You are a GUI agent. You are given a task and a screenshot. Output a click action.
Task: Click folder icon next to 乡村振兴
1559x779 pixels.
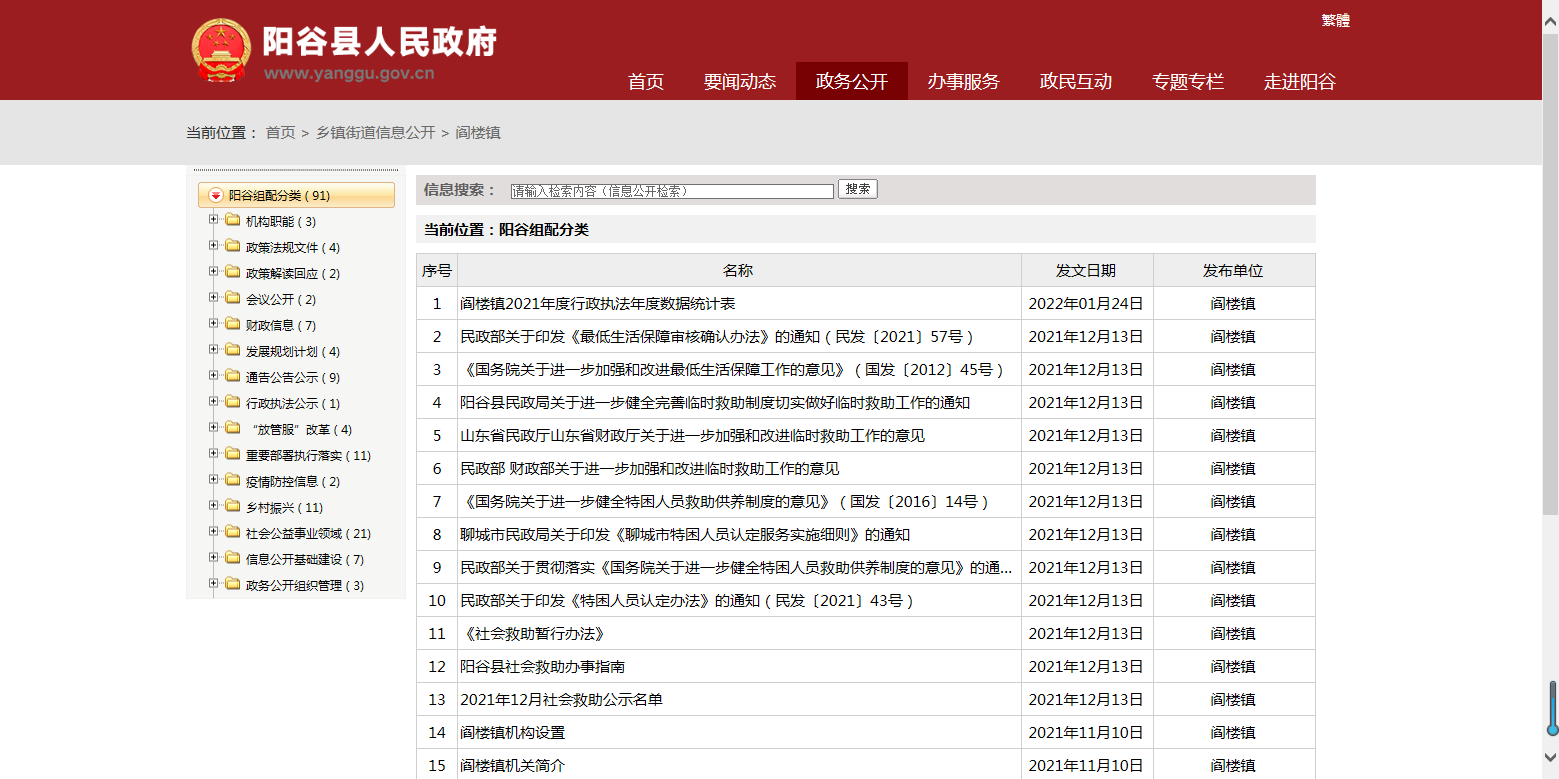232,506
